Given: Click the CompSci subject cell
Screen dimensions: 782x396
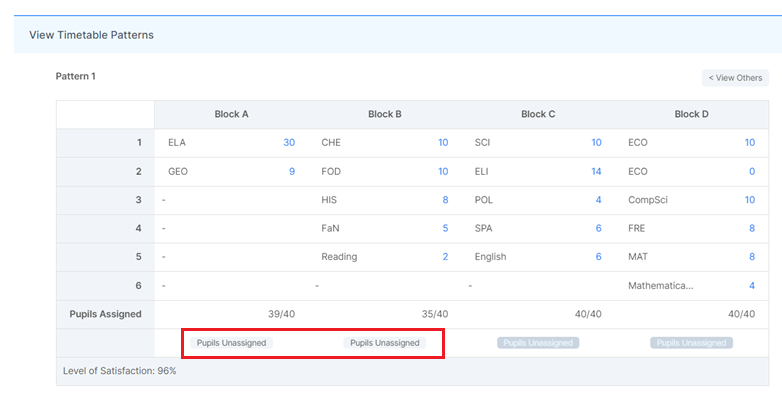Looking at the screenshot, I should [648, 200].
